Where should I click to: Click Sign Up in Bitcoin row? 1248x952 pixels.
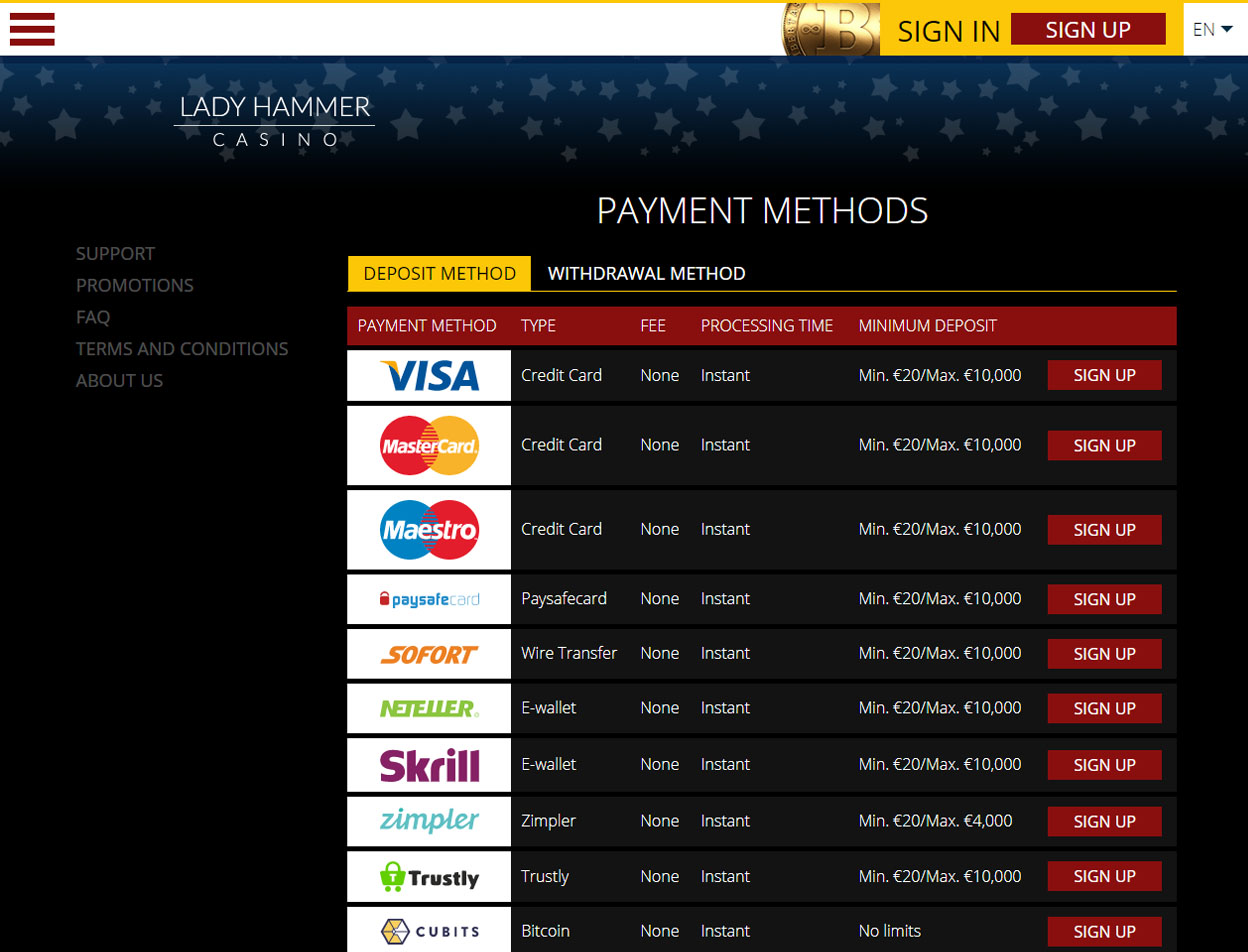1104,931
